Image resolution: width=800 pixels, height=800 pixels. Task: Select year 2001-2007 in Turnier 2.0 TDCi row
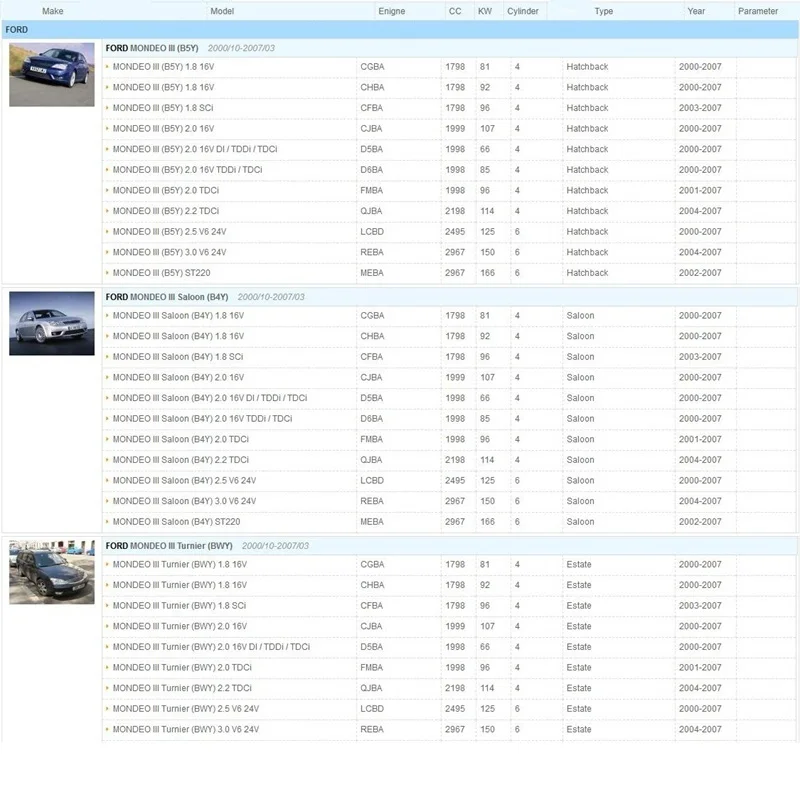[700, 667]
